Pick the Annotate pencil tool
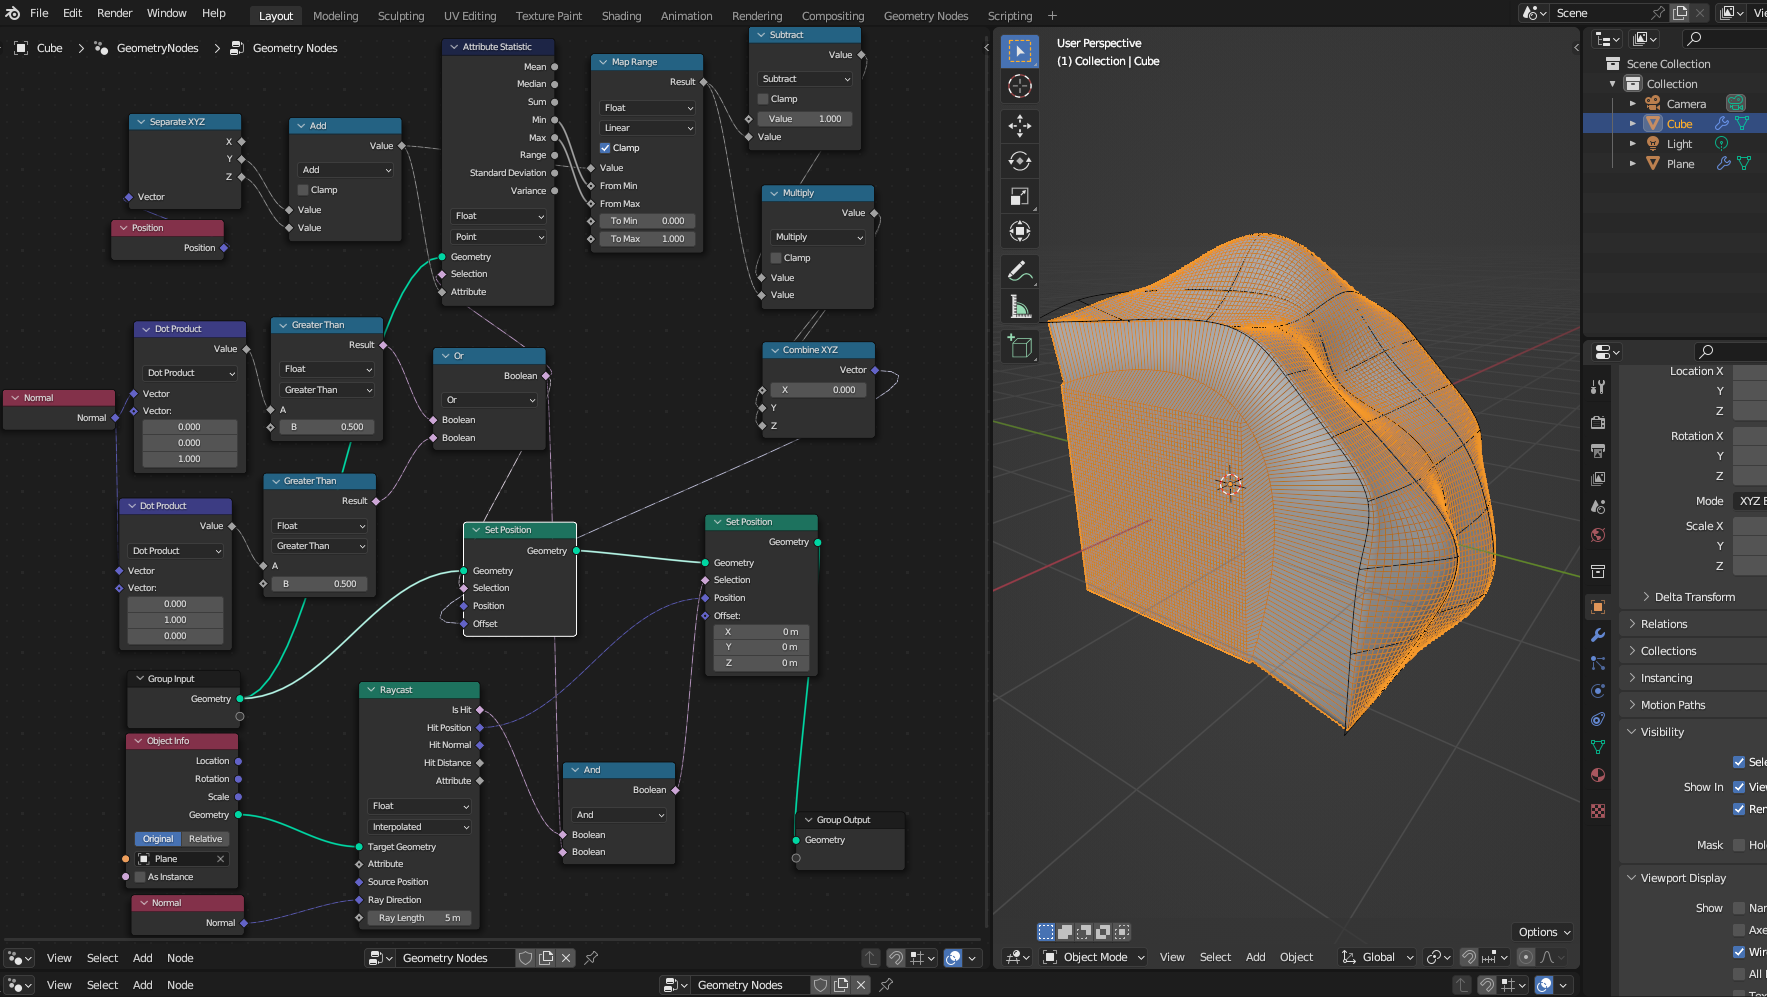The width and height of the screenshot is (1767, 997). click(1019, 271)
